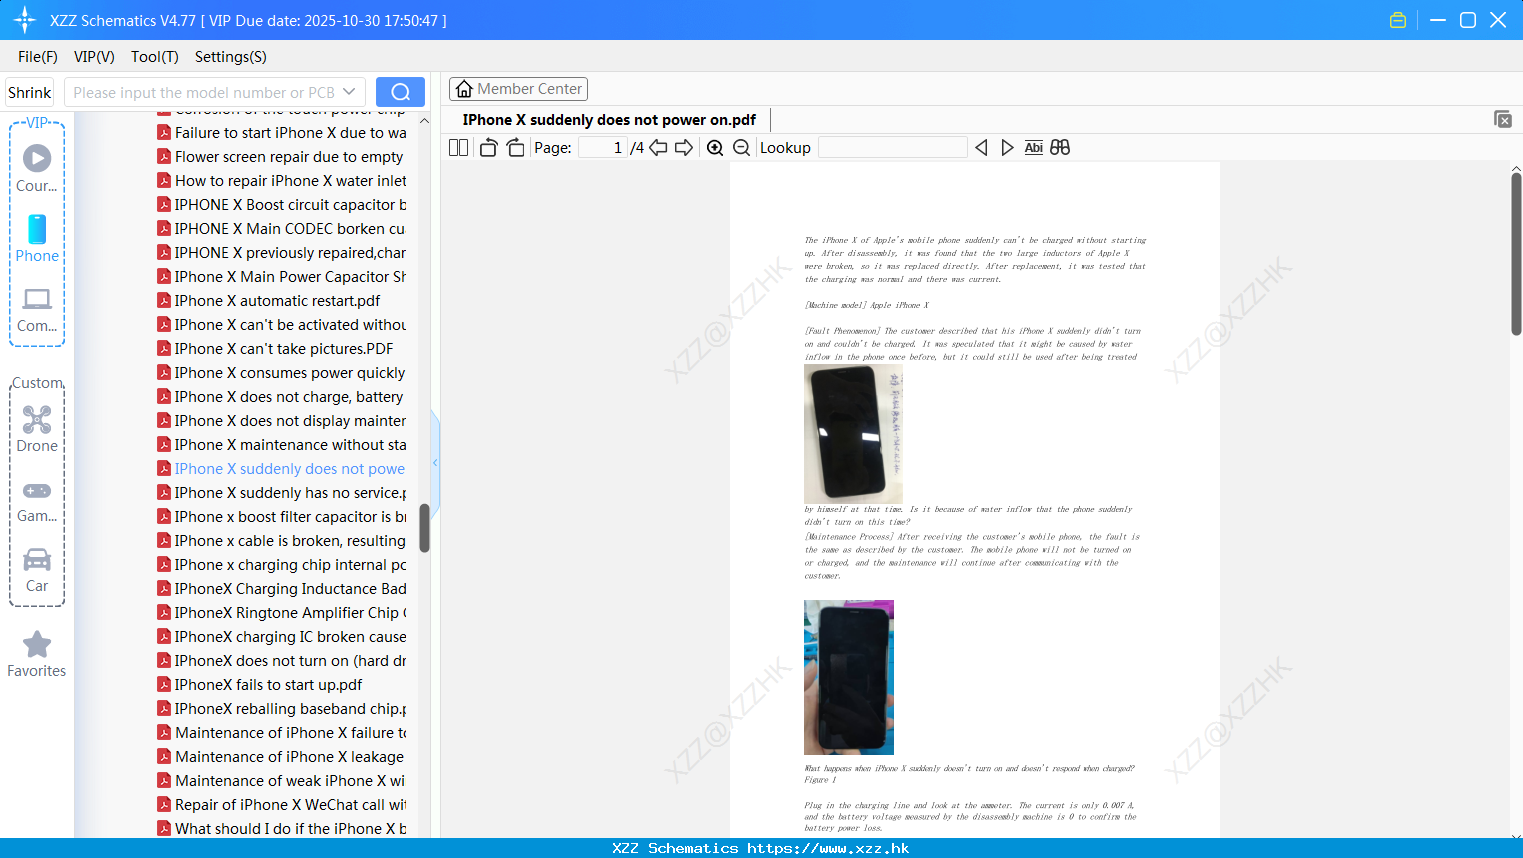Click the second phone photo in PDF
Viewport: 1523px width, 858px height.
click(849, 677)
